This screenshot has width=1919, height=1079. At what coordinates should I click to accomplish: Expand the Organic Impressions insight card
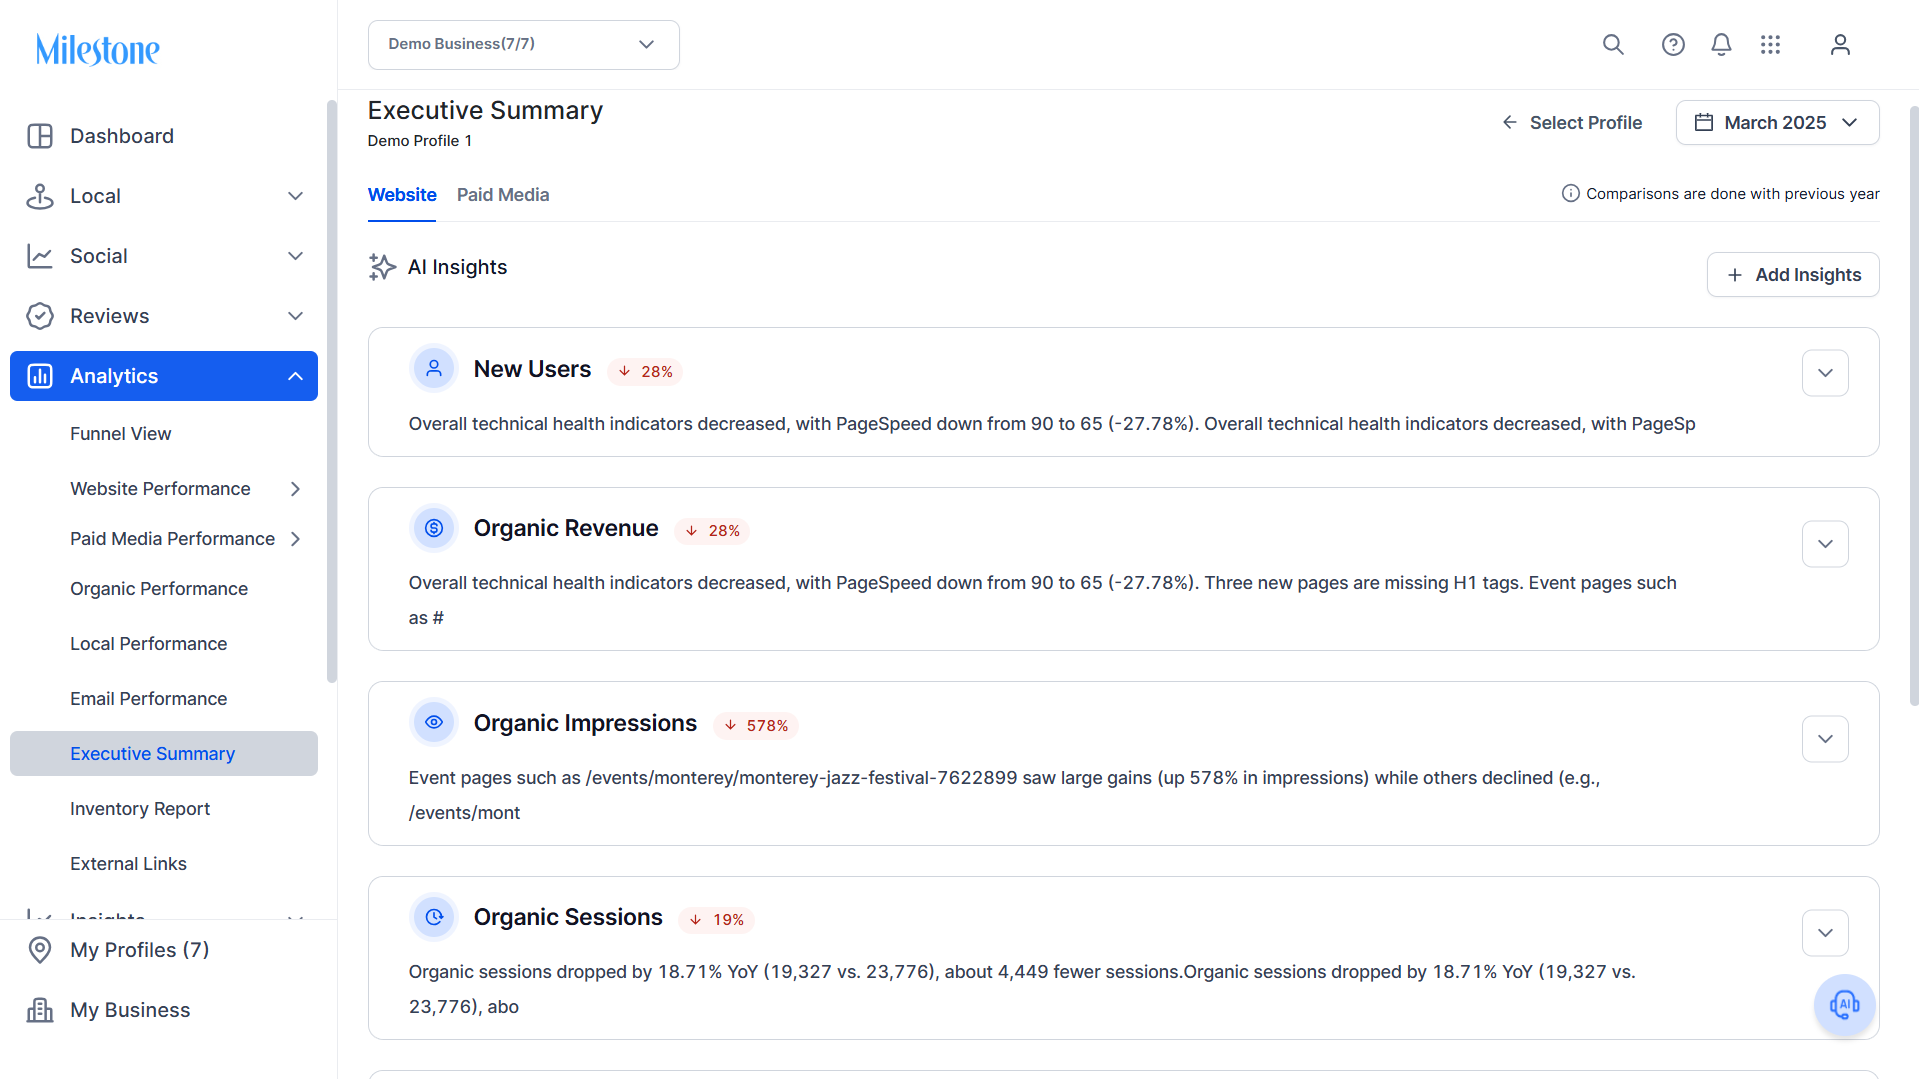(1825, 739)
